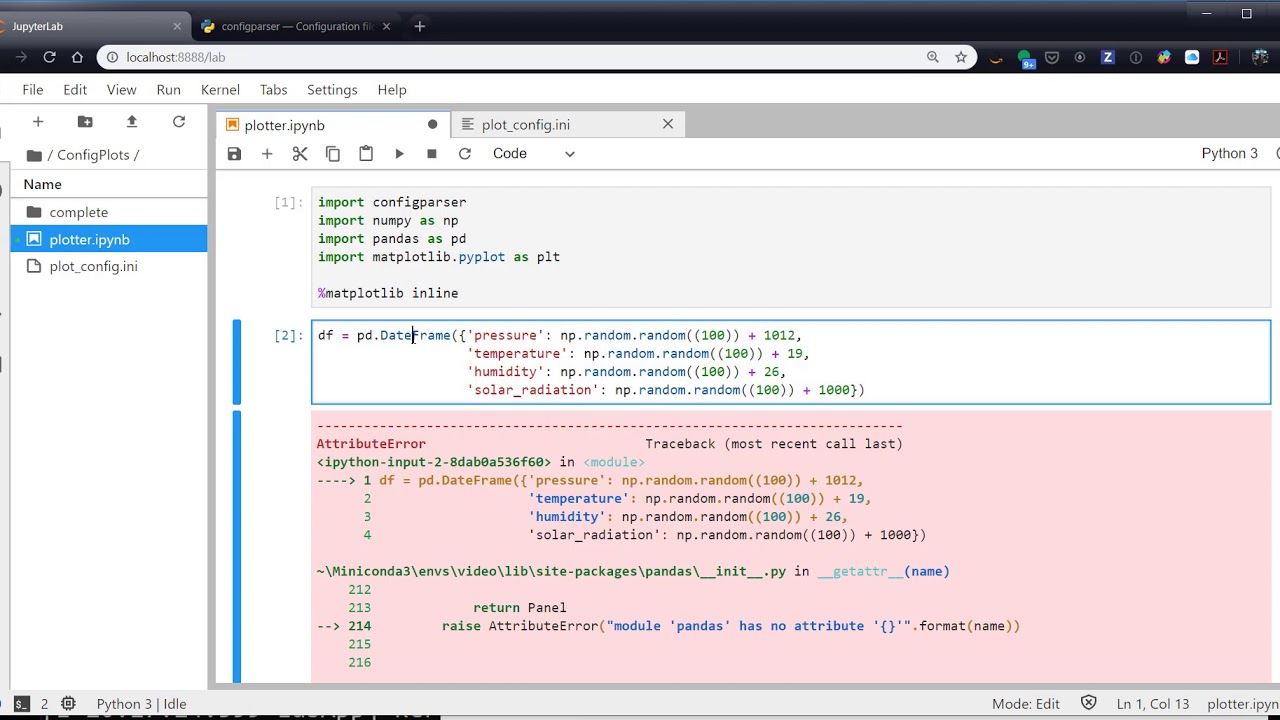1280x720 pixels.
Task: Open the Settings menu
Action: pyautogui.click(x=332, y=90)
